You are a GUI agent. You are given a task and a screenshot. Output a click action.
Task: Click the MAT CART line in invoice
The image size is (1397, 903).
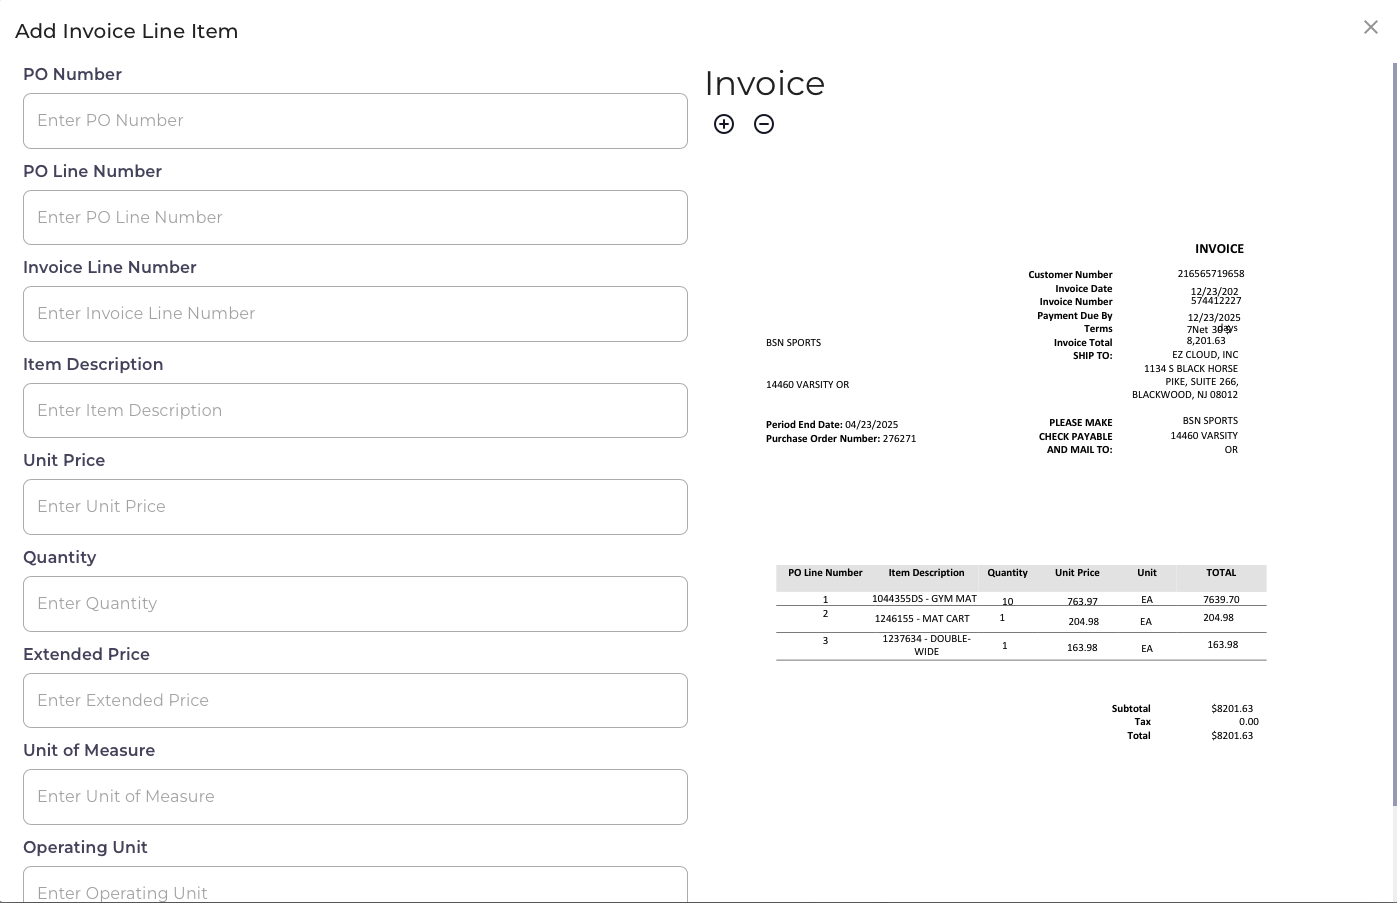pyautogui.click(x=922, y=619)
